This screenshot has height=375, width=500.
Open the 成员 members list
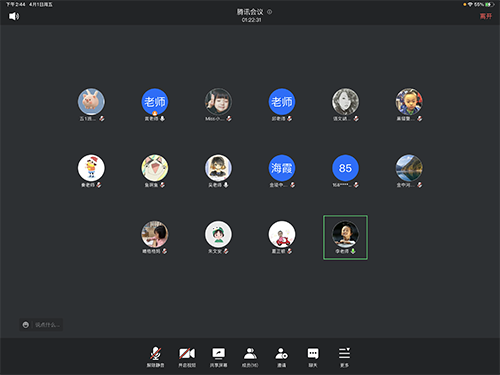tap(250, 357)
